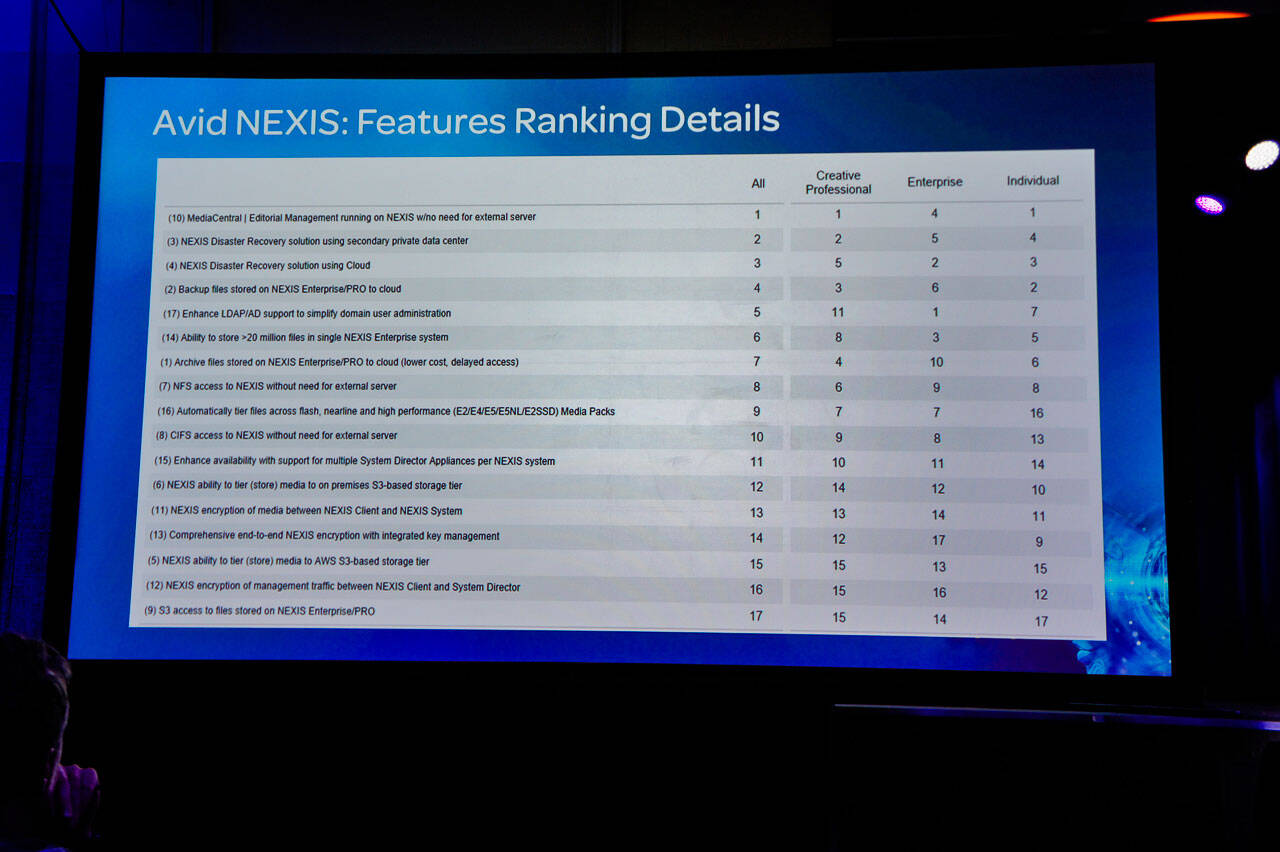Click '(4) NEXIS Disaster Recovery solution using Cloud'
This screenshot has width=1280, height=852.
pyautogui.click(x=268, y=266)
